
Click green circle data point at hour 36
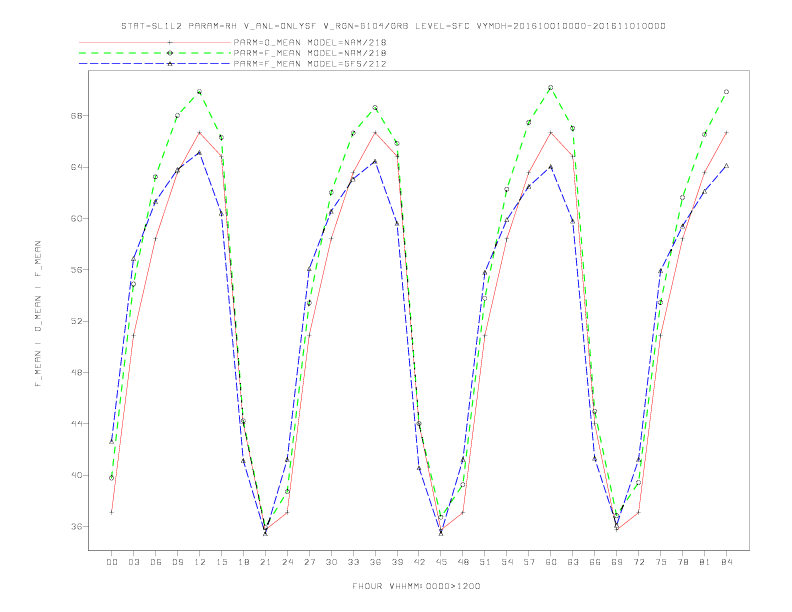coord(375,108)
